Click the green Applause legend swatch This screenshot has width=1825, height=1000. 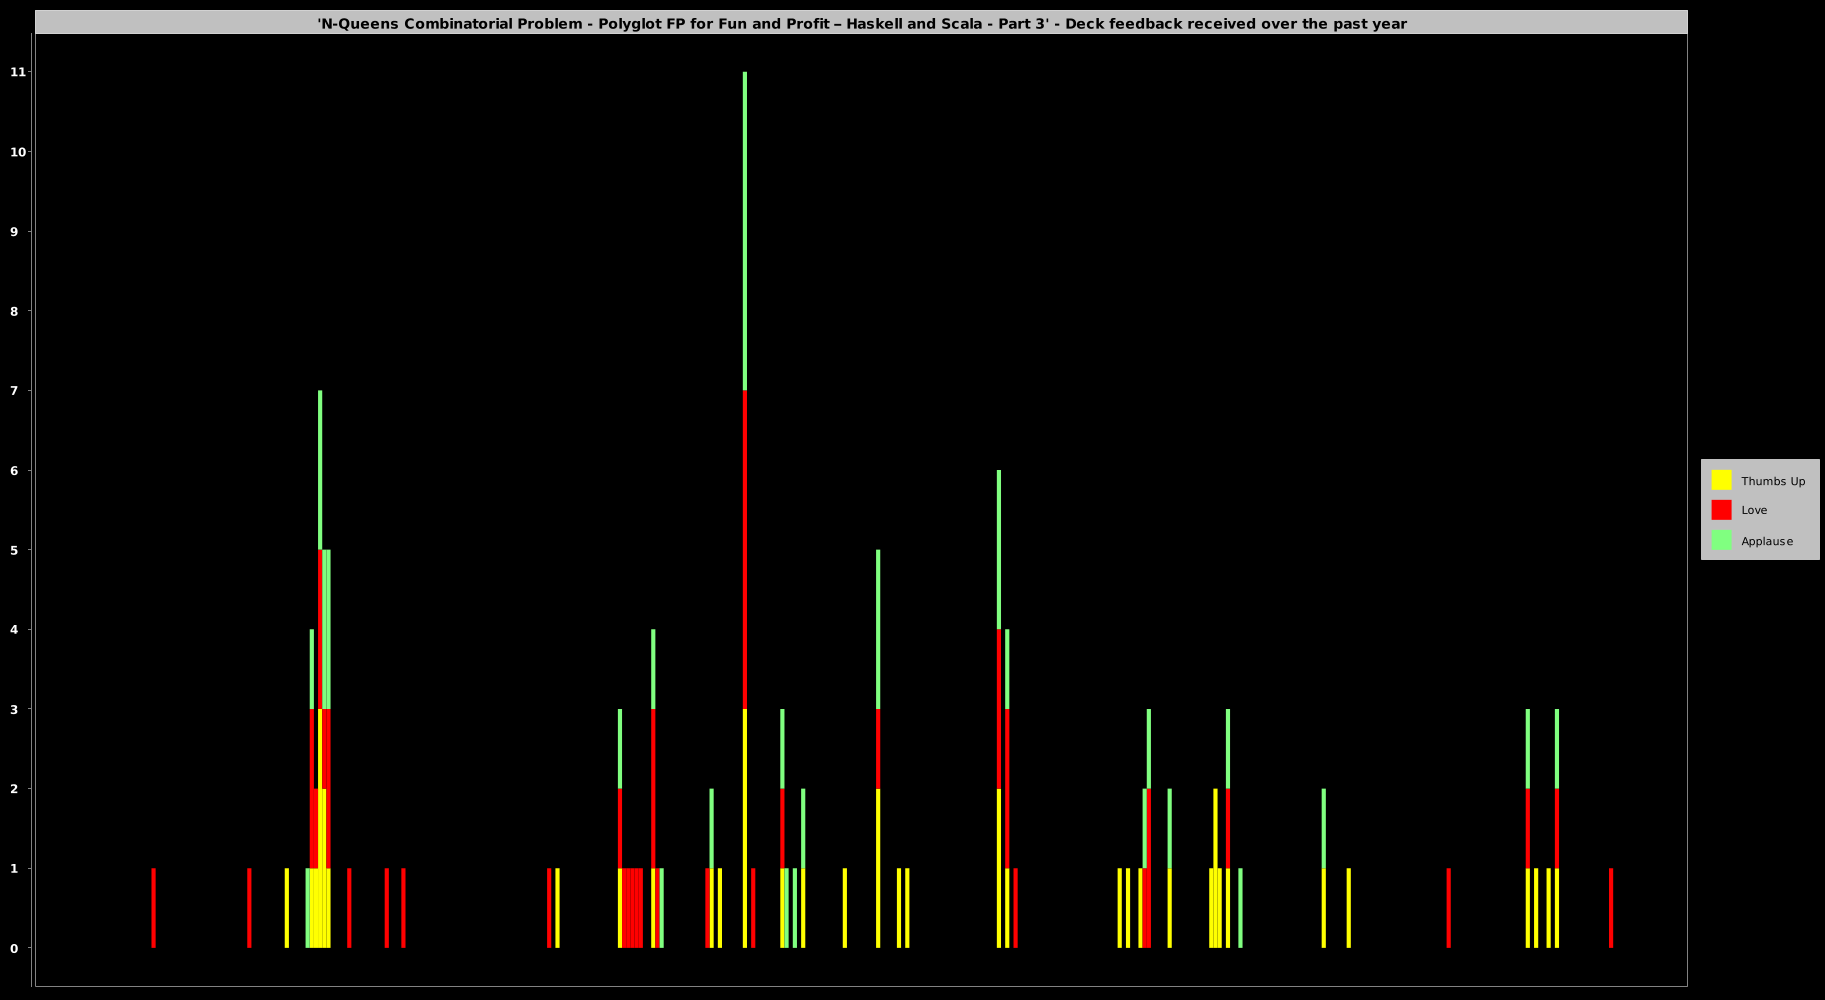1721,540
